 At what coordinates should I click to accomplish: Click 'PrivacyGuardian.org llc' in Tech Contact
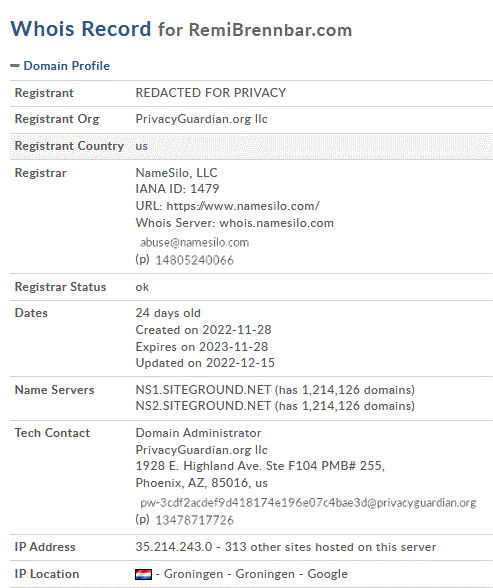(x=202, y=450)
